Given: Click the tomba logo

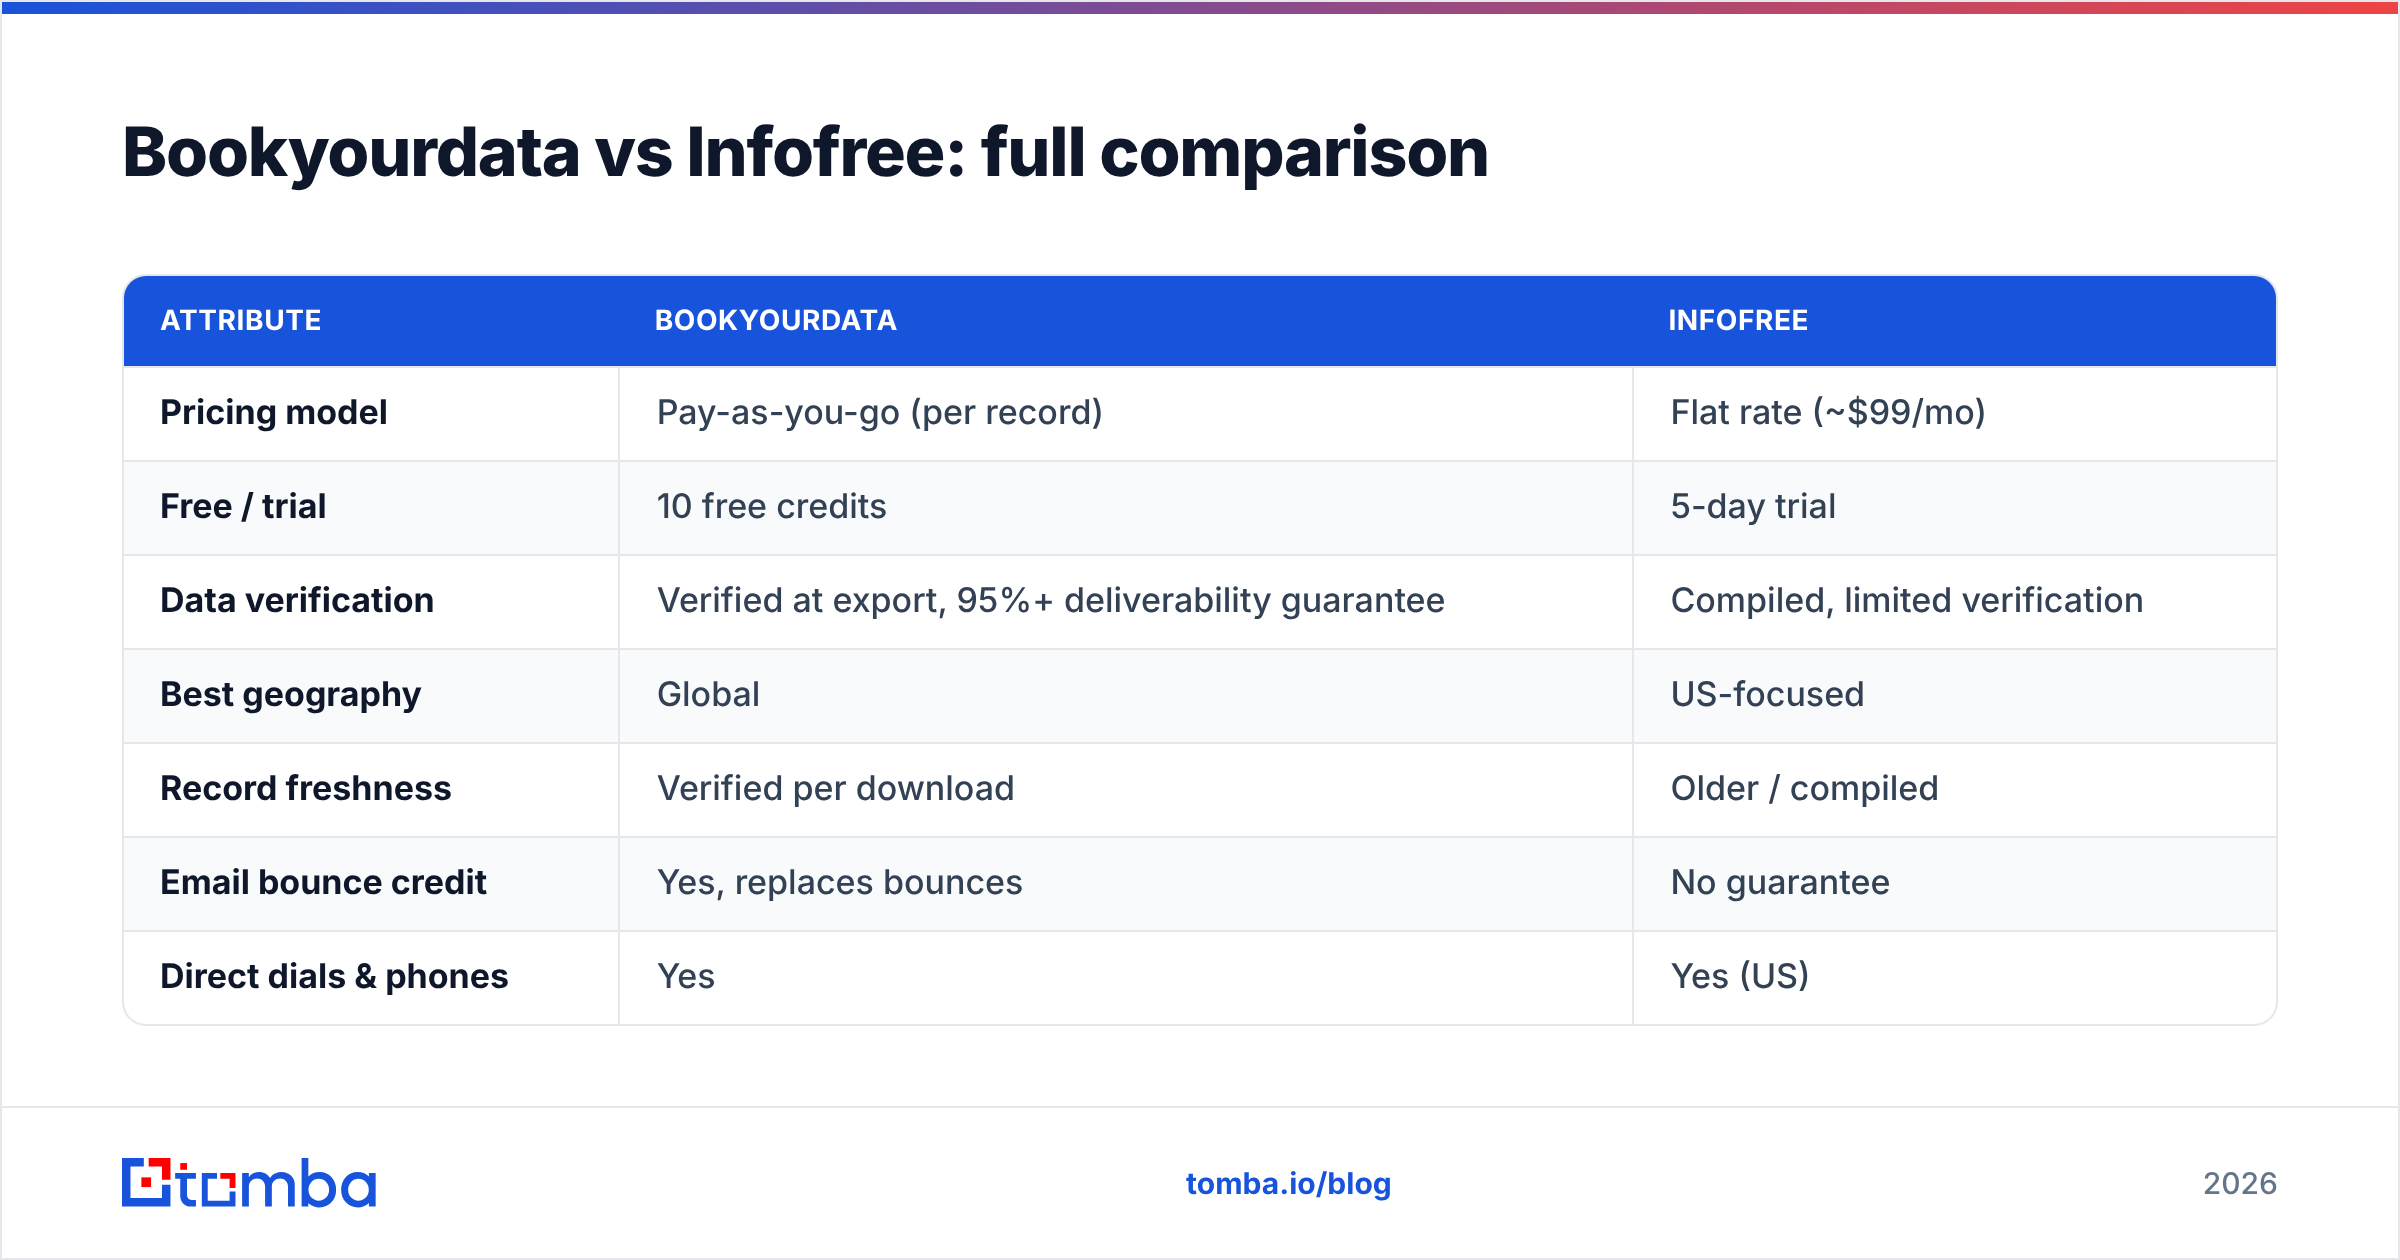Looking at the screenshot, I should (249, 1183).
